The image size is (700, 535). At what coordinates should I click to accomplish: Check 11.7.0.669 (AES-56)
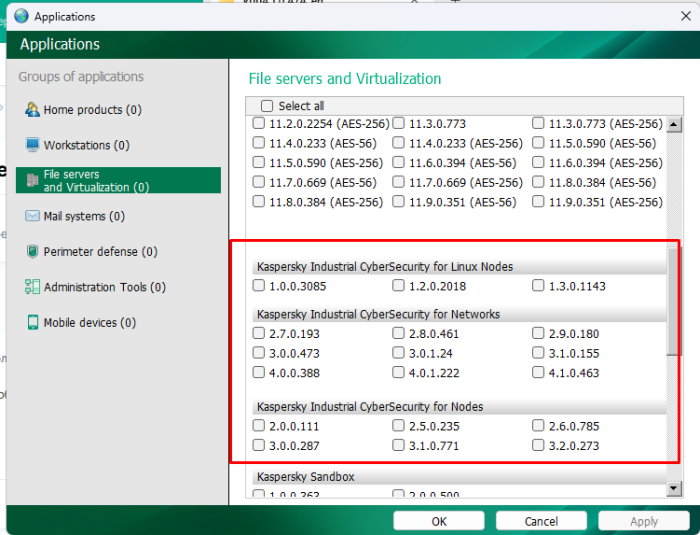(x=258, y=182)
